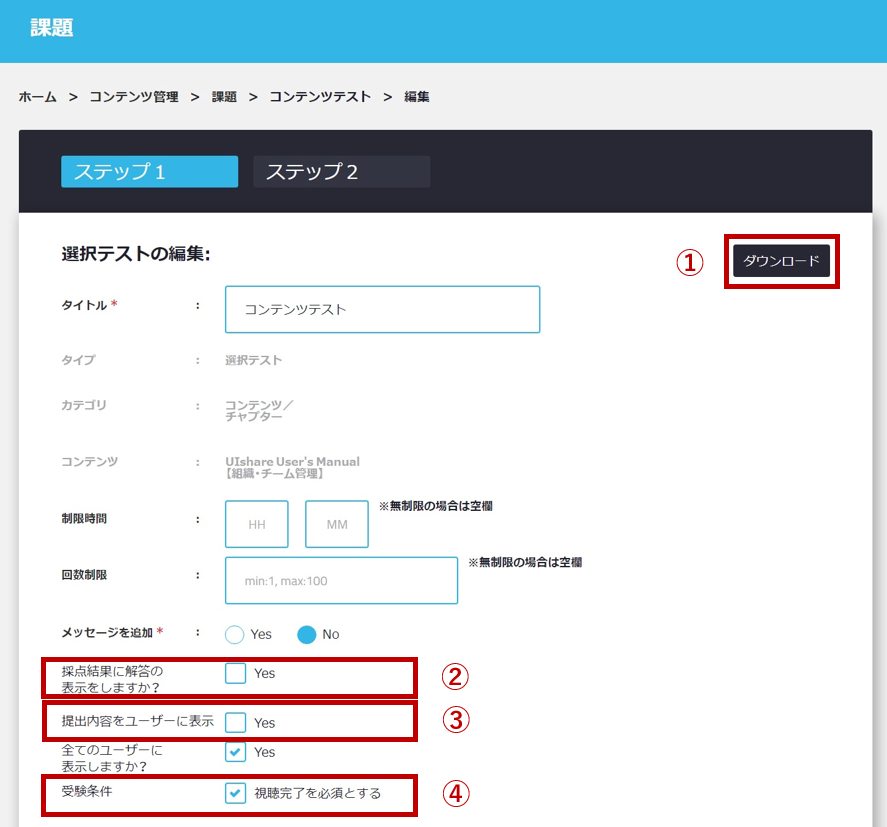This screenshot has width=887, height=827.
Task: Select the ステップ 1 tab
Action: [x=149, y=172]
